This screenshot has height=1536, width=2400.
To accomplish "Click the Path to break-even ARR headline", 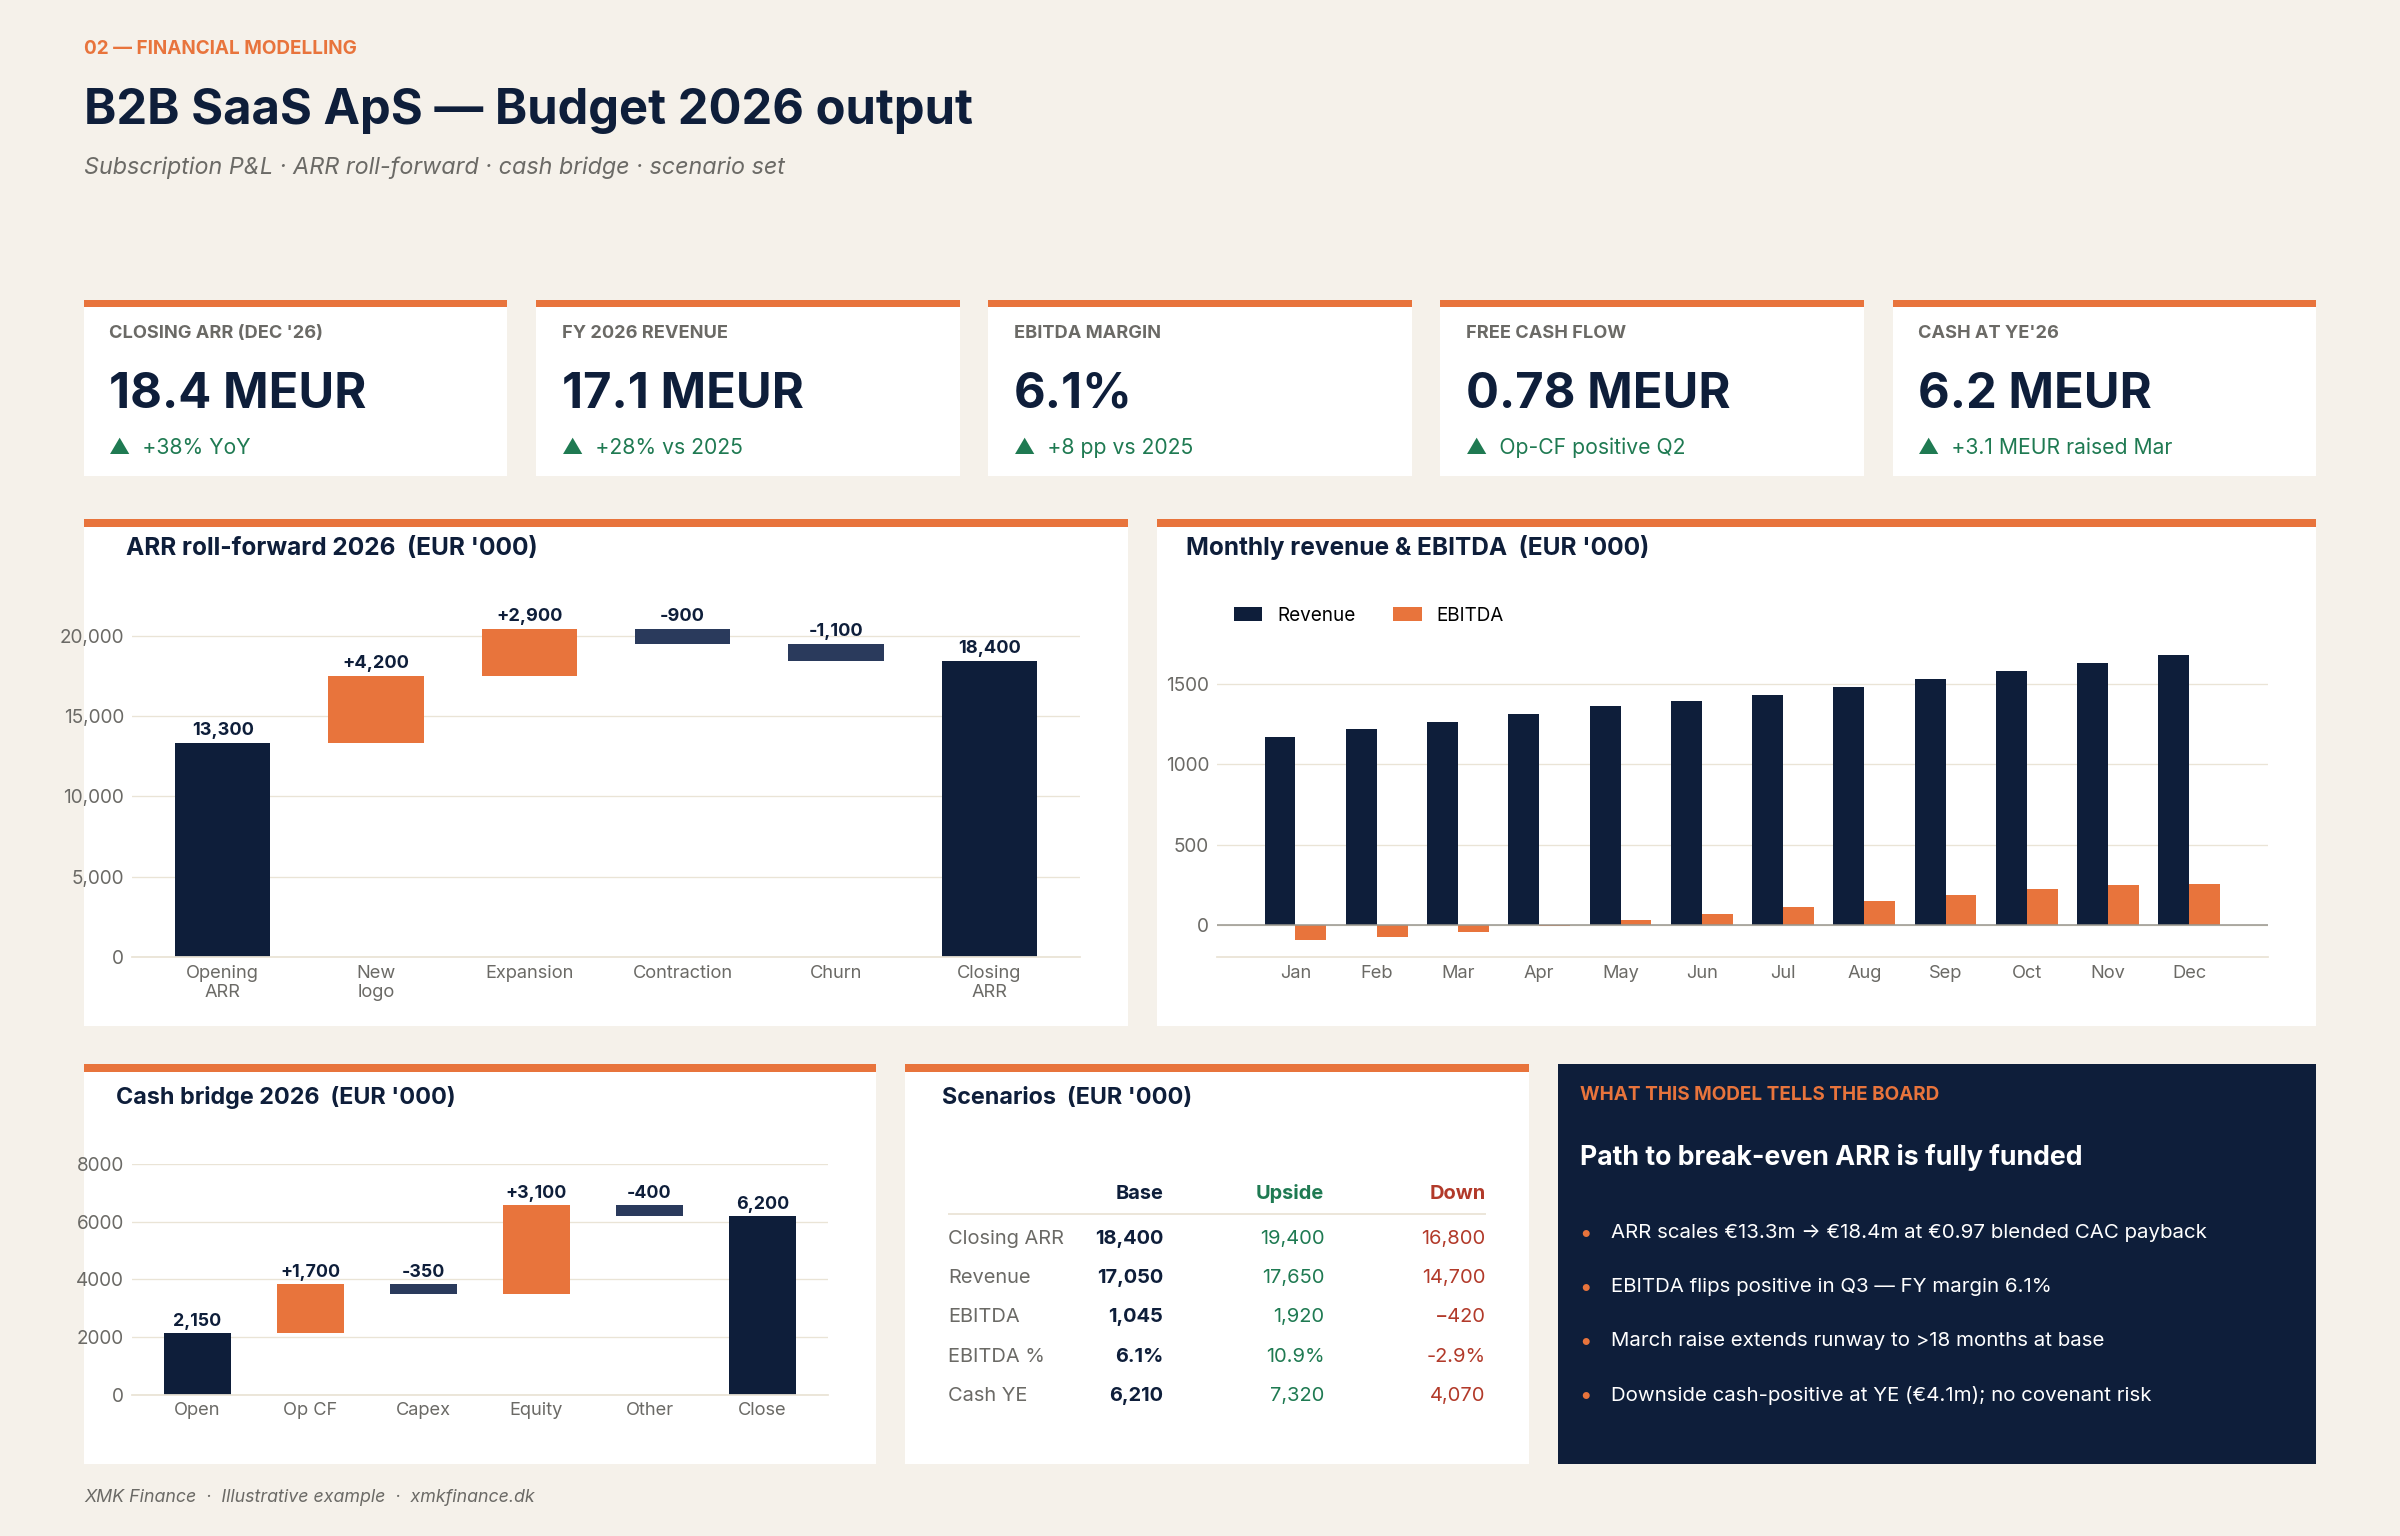I will (x=1830, y=1156).
